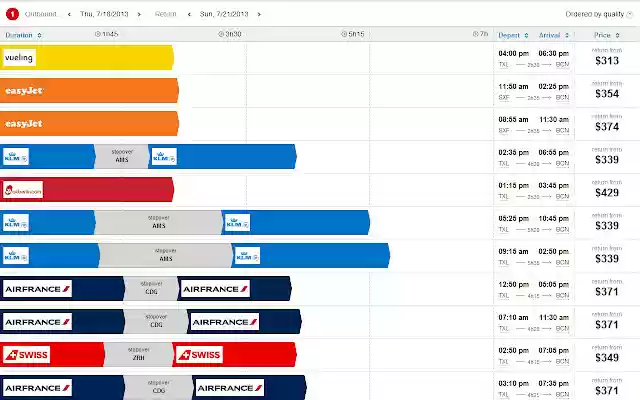Select the $371 price for 12:50 pm flight
The height and width of the screenshot is (400, 640).
[607, 292]
